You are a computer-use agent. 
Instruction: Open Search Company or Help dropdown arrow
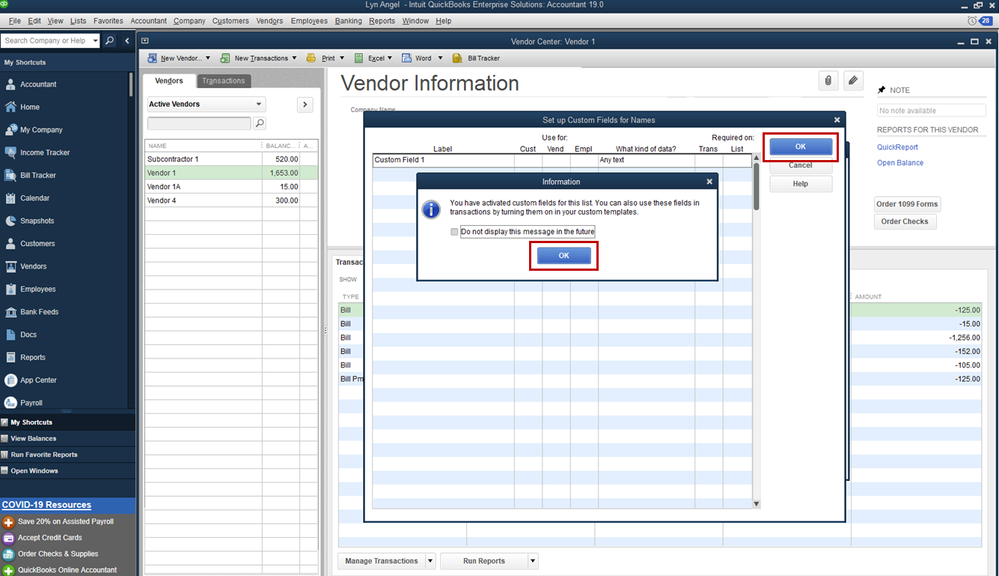click(96, 41)
